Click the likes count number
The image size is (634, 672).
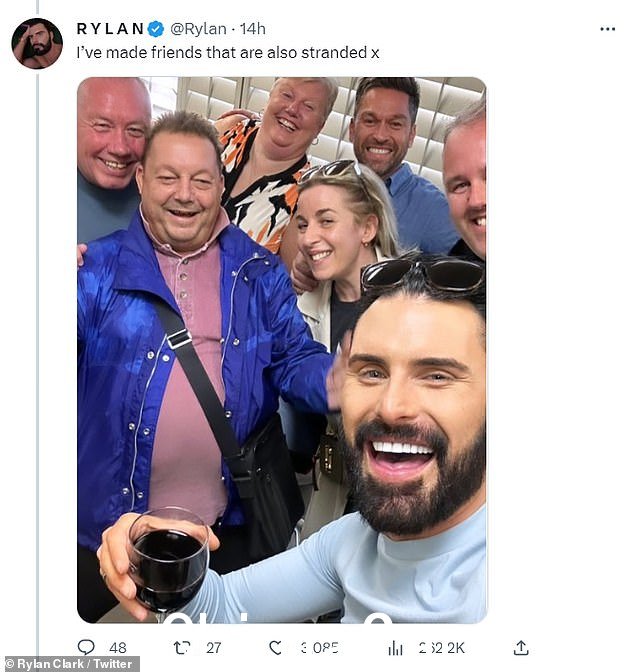pyautogui.click(x=319, y=648)
